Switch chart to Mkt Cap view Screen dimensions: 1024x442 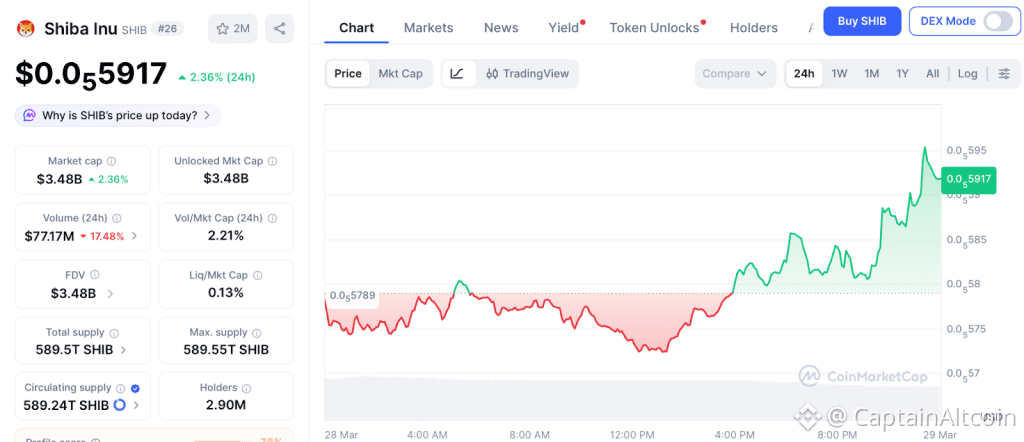pos(400,73)
